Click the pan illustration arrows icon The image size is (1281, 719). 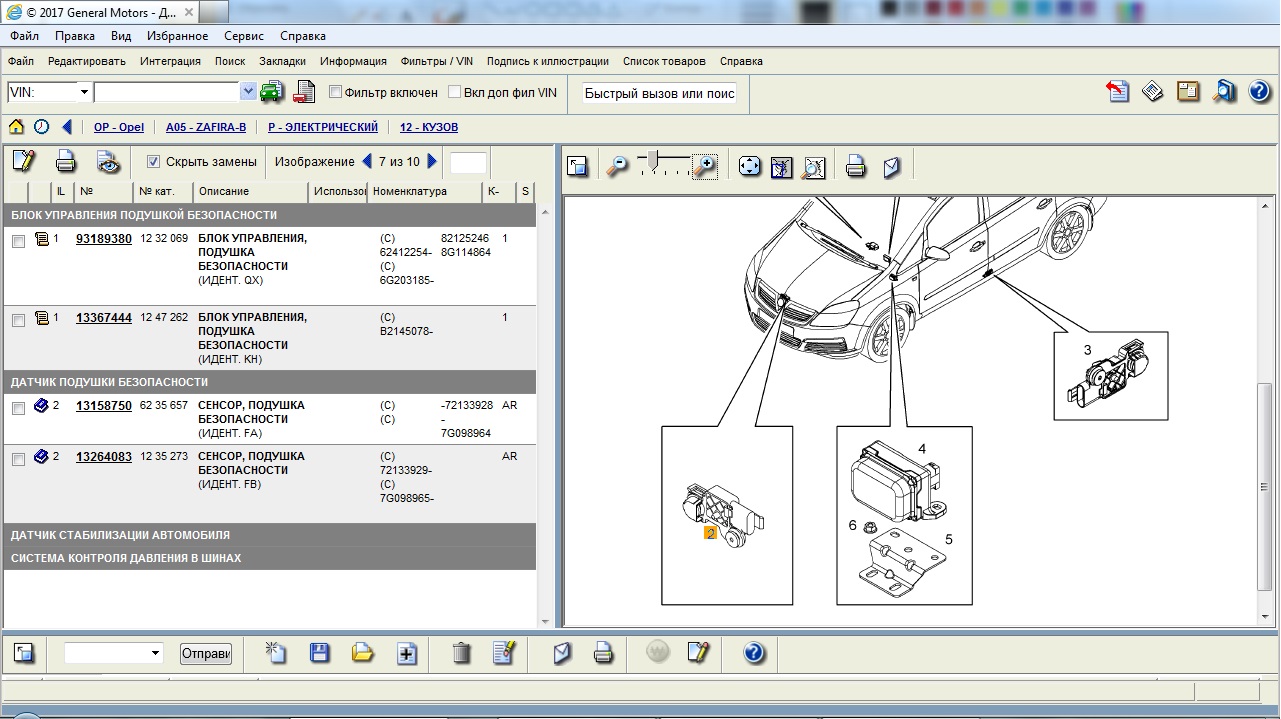[750, 166]
